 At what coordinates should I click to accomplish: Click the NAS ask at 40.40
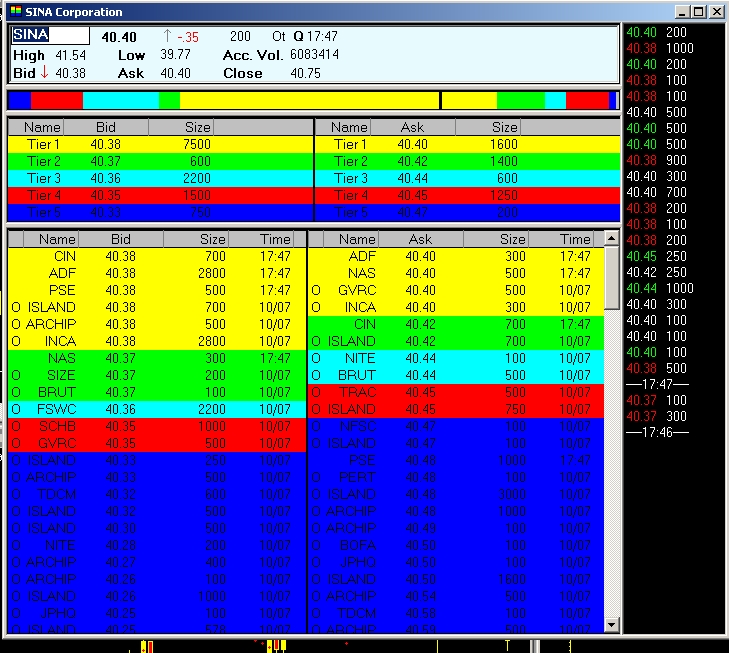pos(456,273)
